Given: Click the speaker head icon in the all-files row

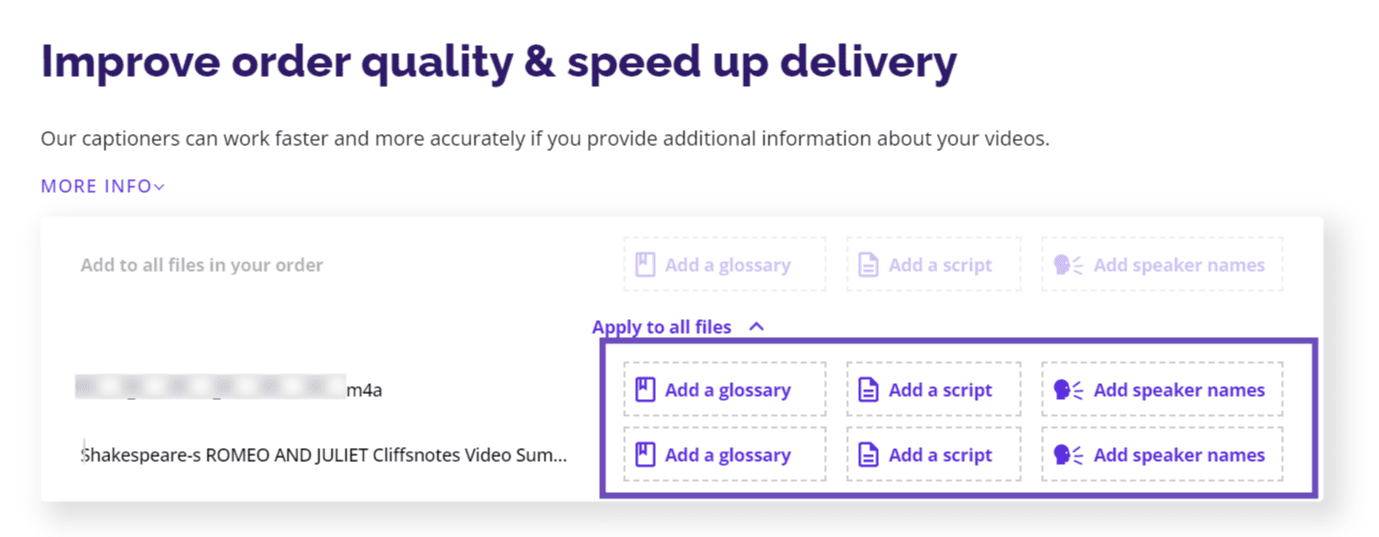Looking at the screenshot, I should coord(1068,265).
